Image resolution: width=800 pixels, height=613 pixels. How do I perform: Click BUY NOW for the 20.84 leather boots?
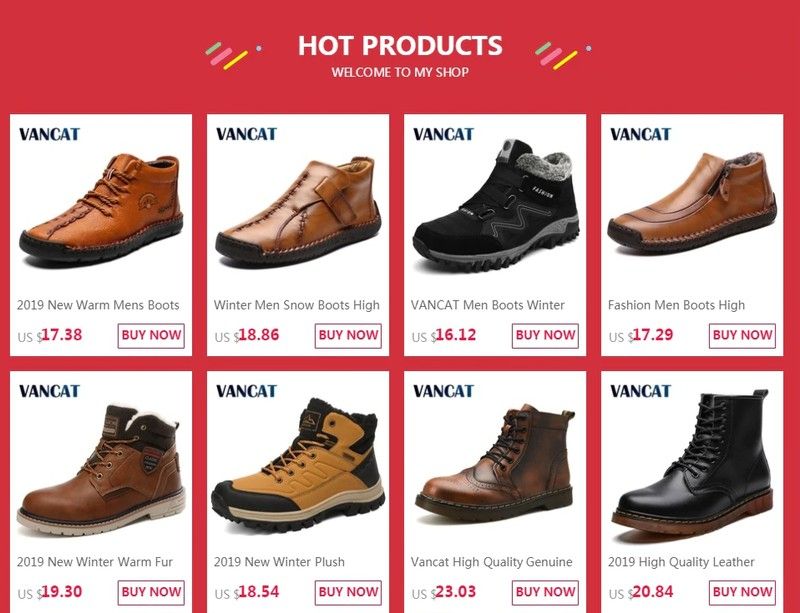click(742, 592)
